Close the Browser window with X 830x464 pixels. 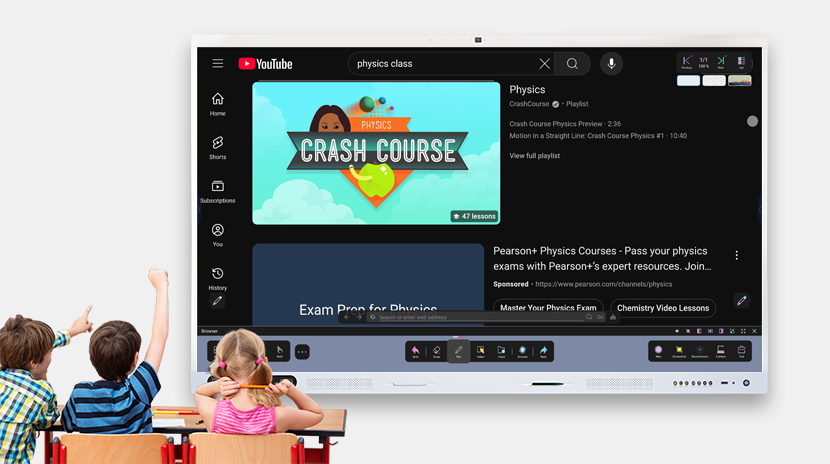tap(754, 331)
